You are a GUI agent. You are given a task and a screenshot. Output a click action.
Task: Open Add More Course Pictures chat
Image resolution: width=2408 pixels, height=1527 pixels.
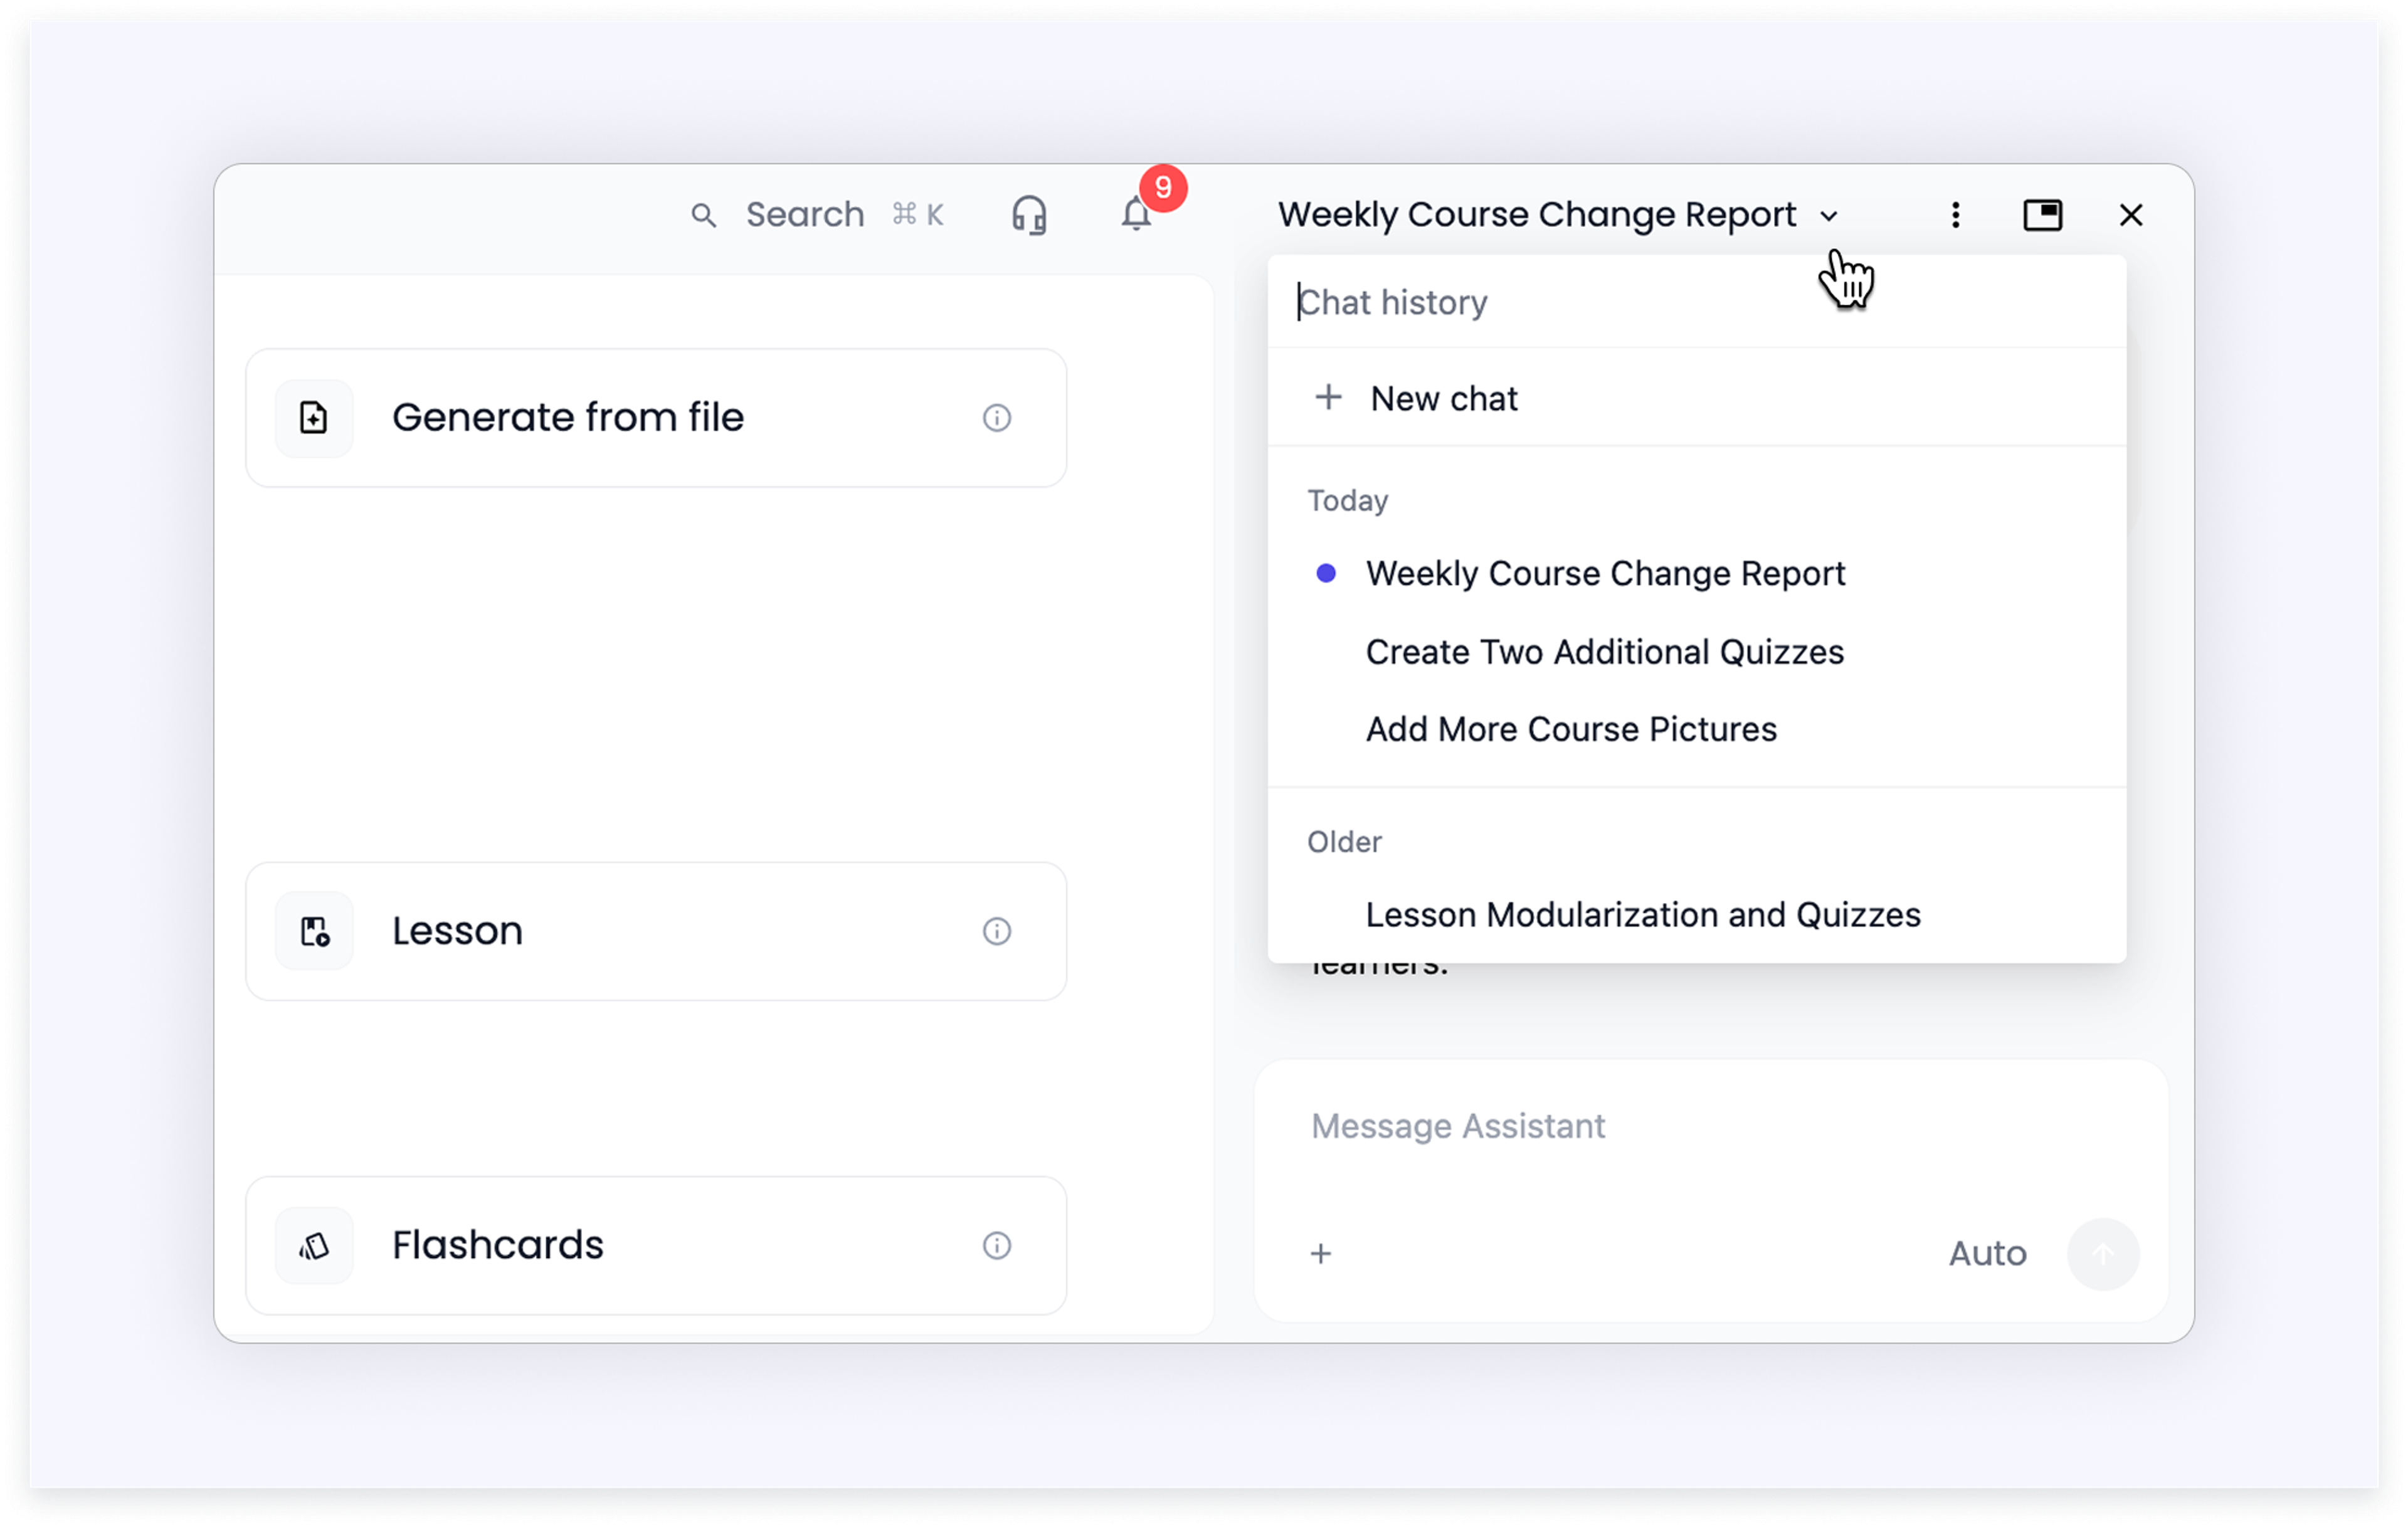pos(1696,729)
